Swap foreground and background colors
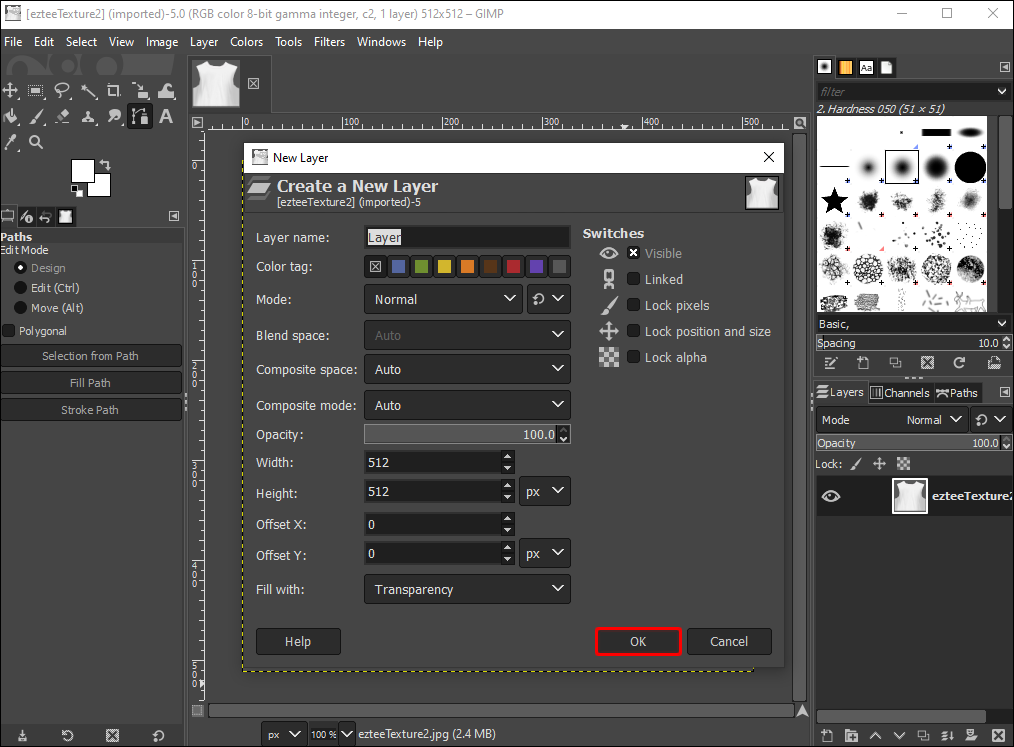Image resolution: width=1014 pixels, height=747 pixels. 105,165
